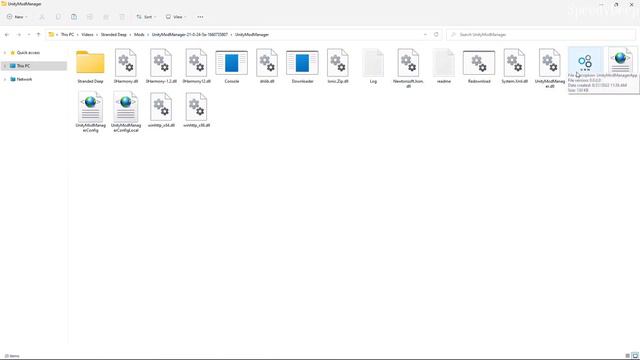Screen dimensions: 640x360
Task: Click This PC in the address bar
Action: coord(67,35)
